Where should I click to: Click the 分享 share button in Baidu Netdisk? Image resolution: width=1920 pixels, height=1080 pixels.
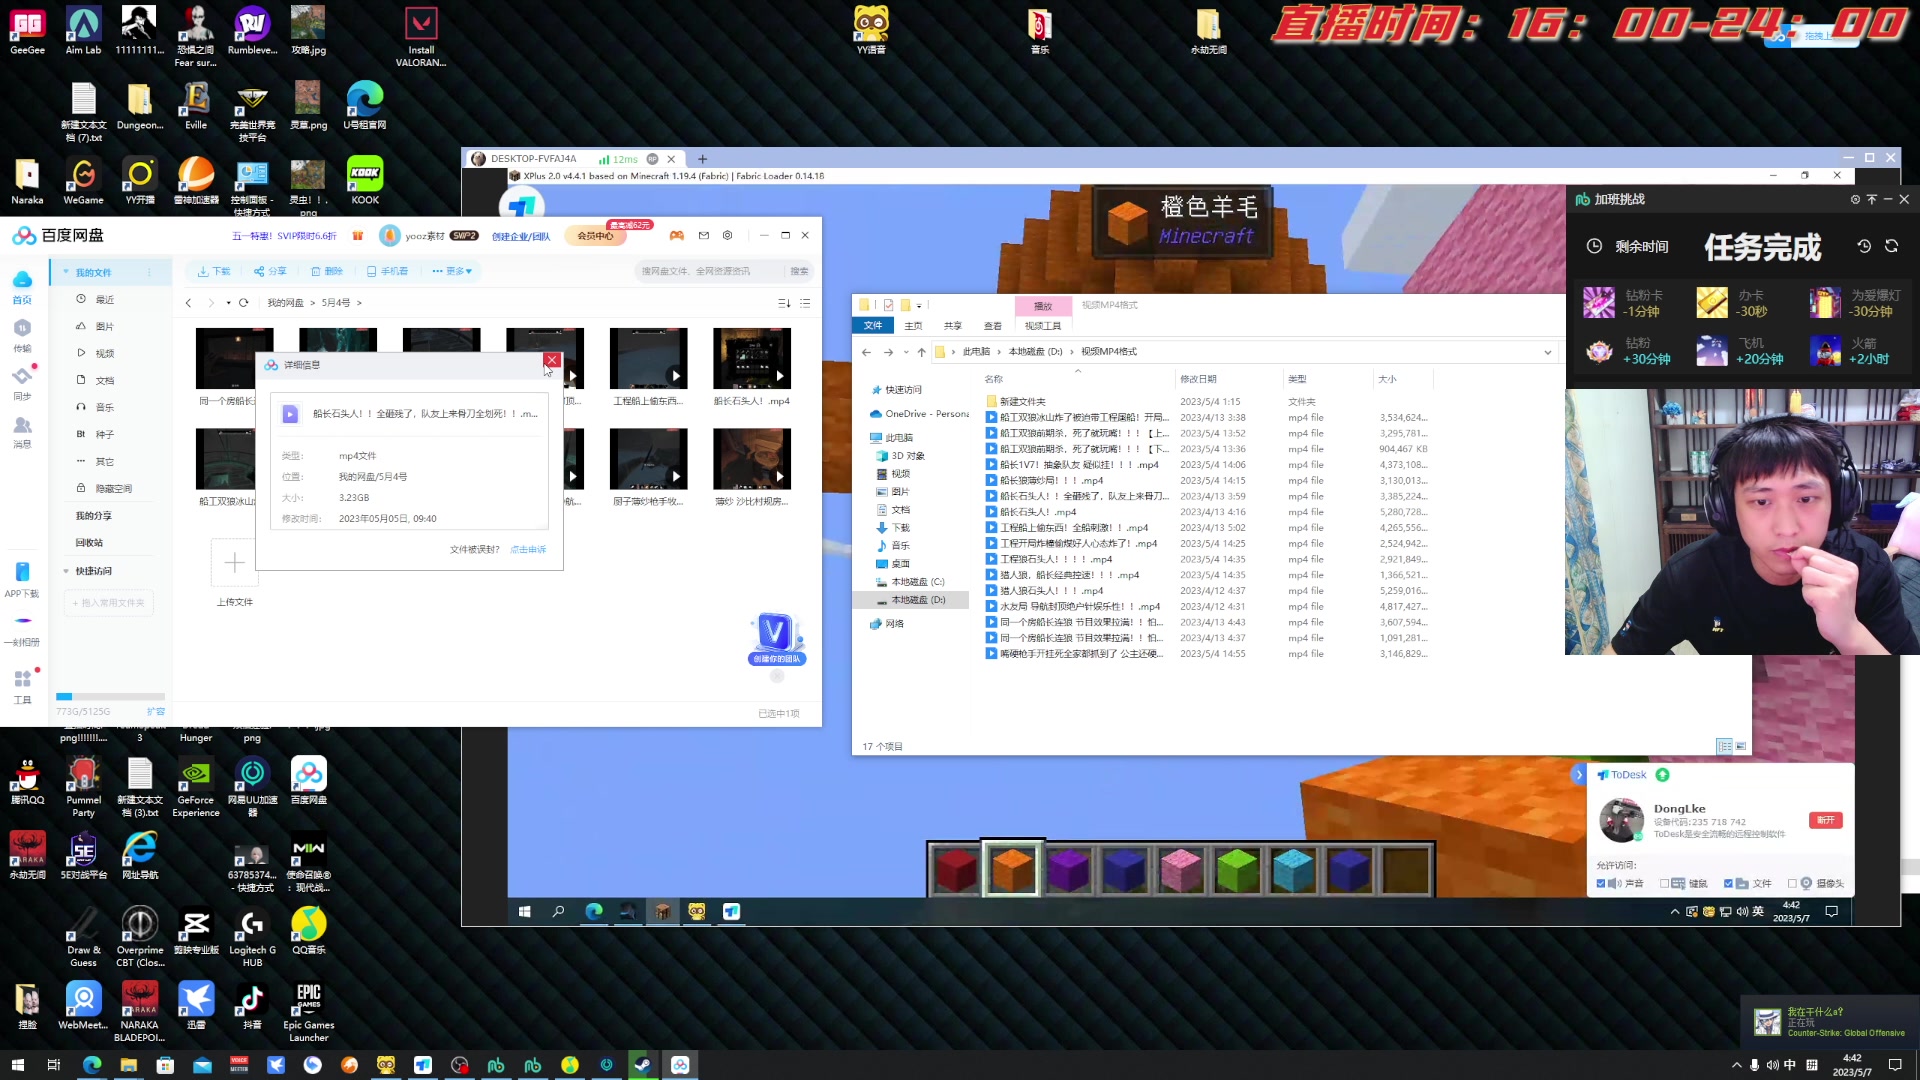click(x=270, y=271)
